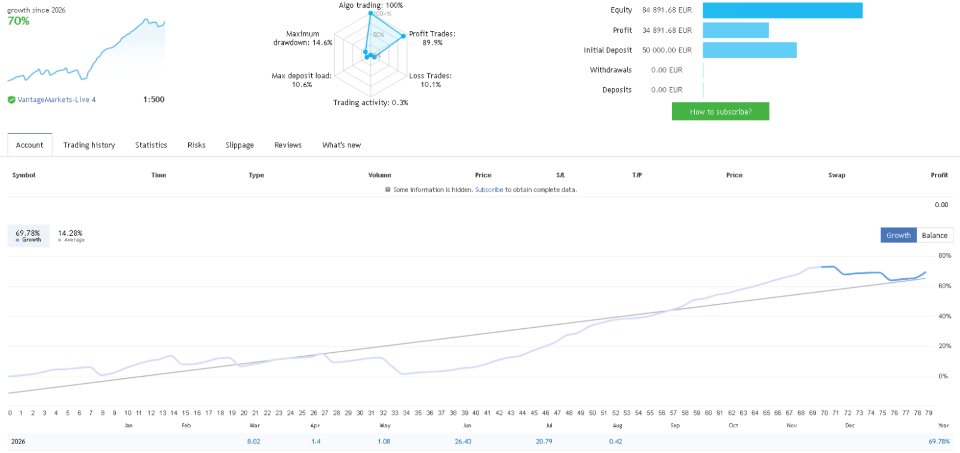
Task: Open the What's new tab
Action: click(x=342, y=145)
